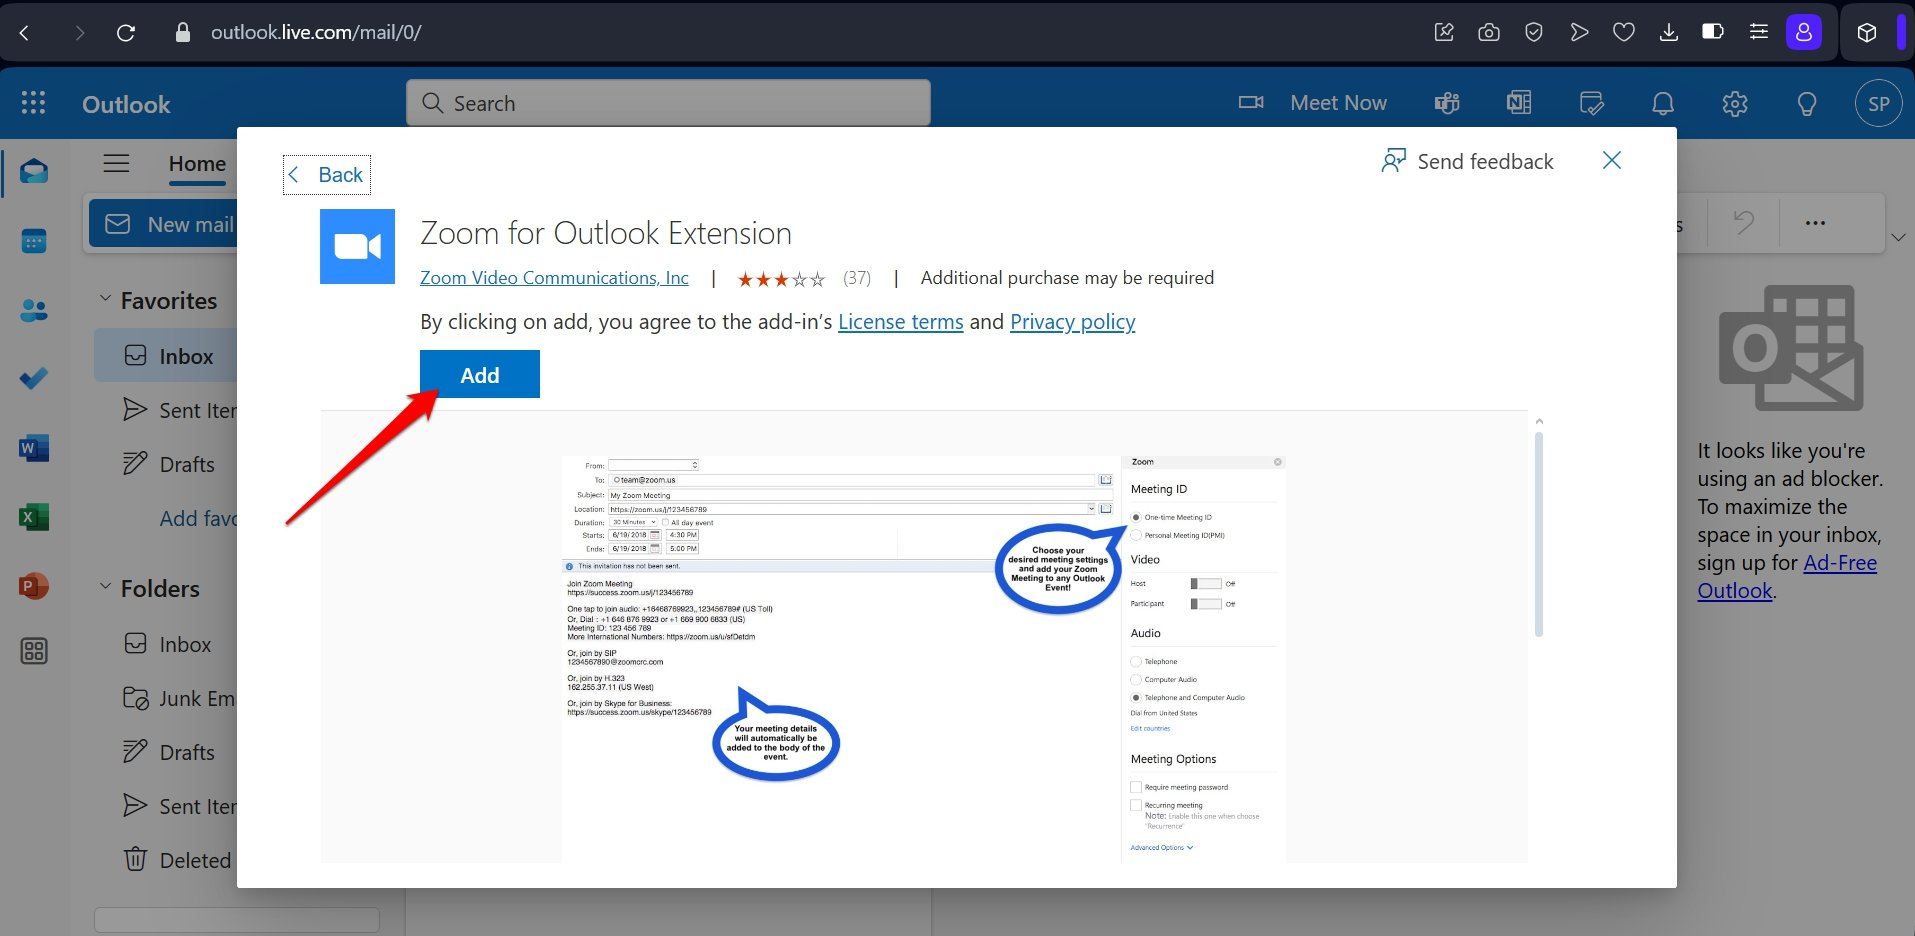
Task: Open Zoom Video Communications, Inc link
Action: [554, 278]
